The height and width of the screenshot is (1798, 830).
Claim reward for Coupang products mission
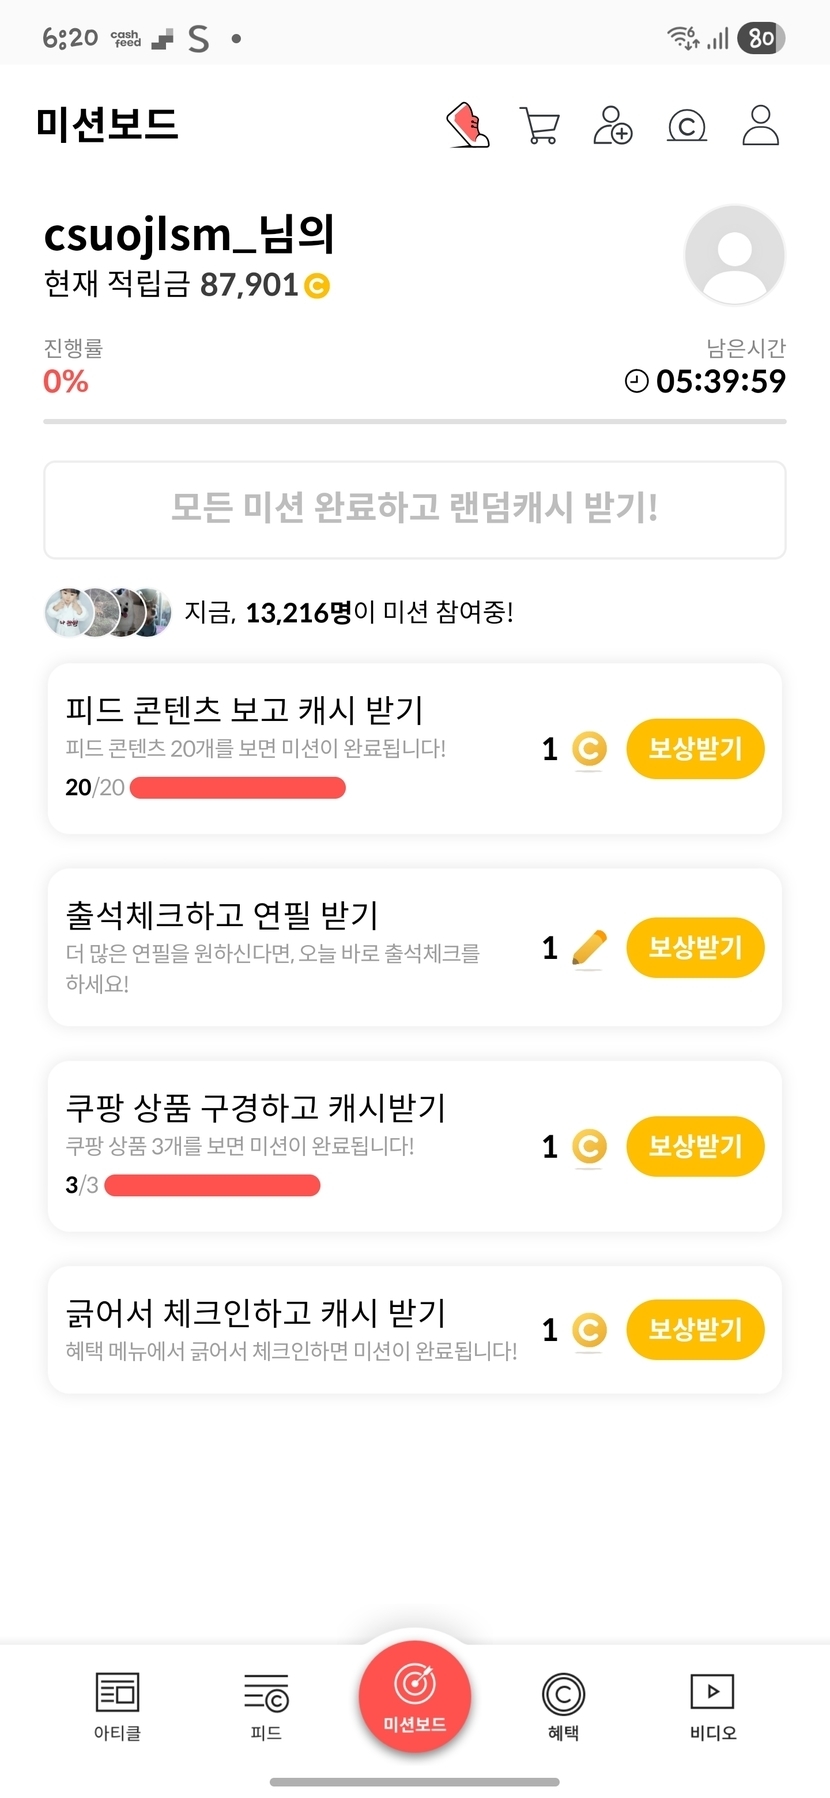[695, 1146]
